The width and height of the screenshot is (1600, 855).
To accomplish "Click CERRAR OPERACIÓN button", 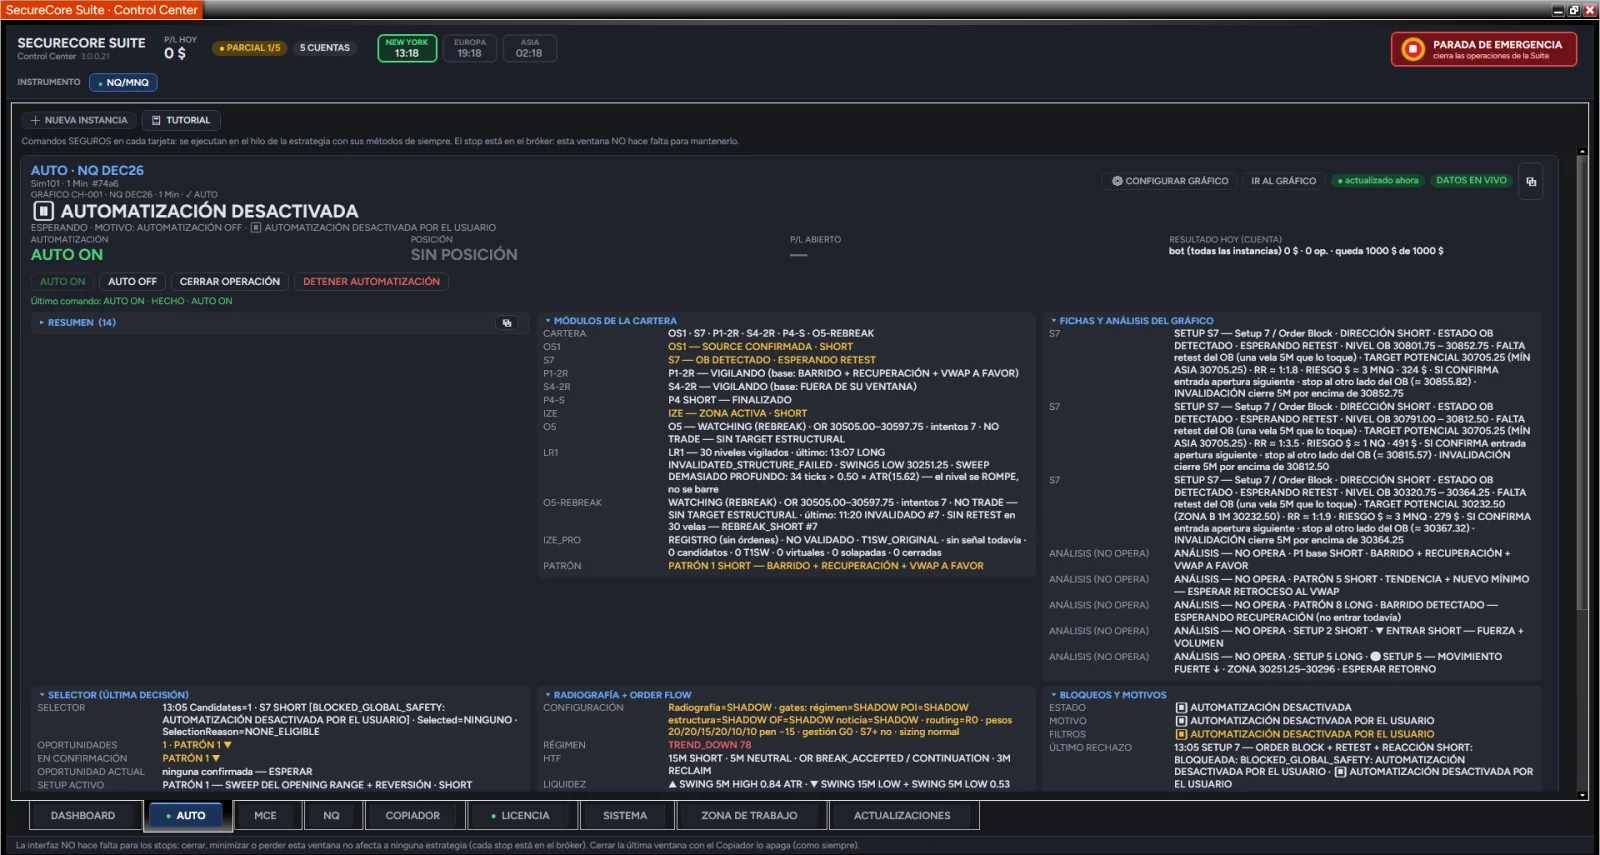I will coord(230,282).
